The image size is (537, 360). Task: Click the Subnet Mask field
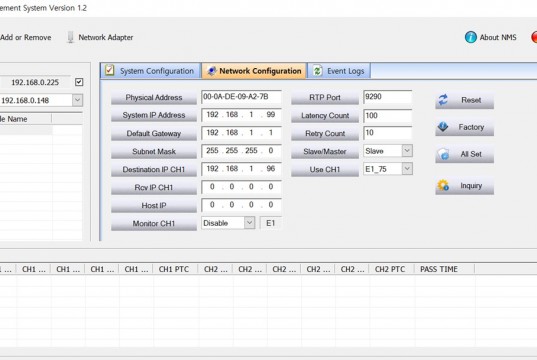point(241,151)
